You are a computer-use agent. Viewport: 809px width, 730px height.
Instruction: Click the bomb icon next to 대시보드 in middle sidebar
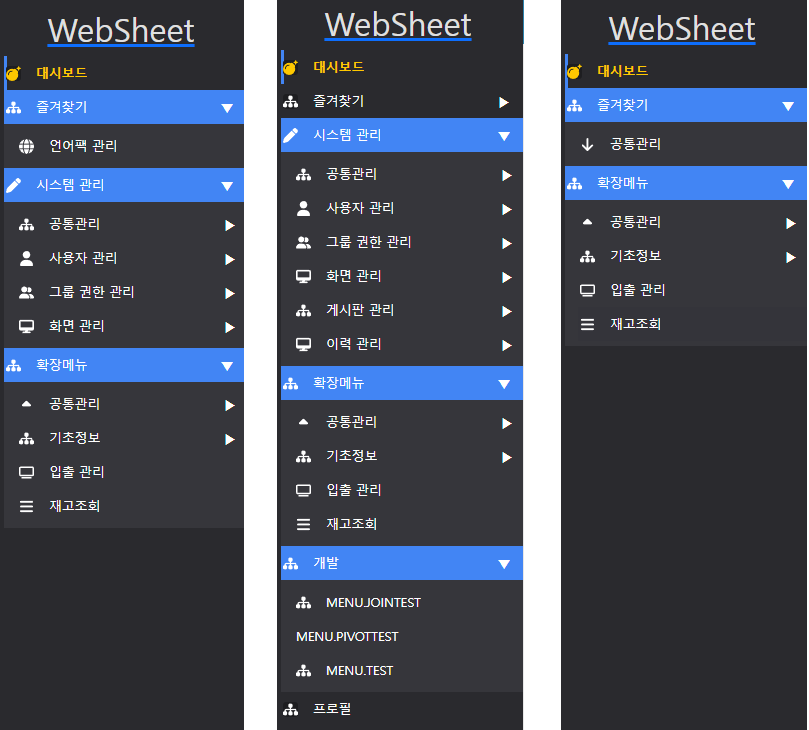click(x=290, y=67)
